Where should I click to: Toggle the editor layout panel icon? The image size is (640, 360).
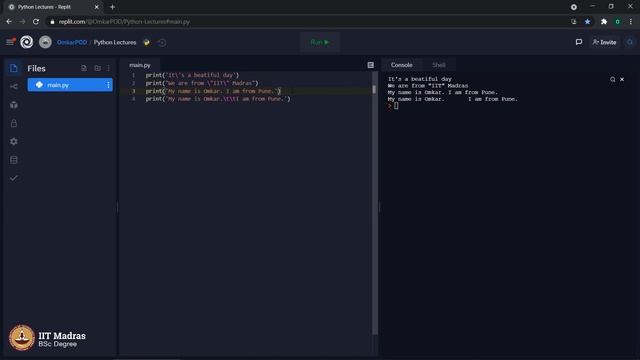(x=371, y=65)
